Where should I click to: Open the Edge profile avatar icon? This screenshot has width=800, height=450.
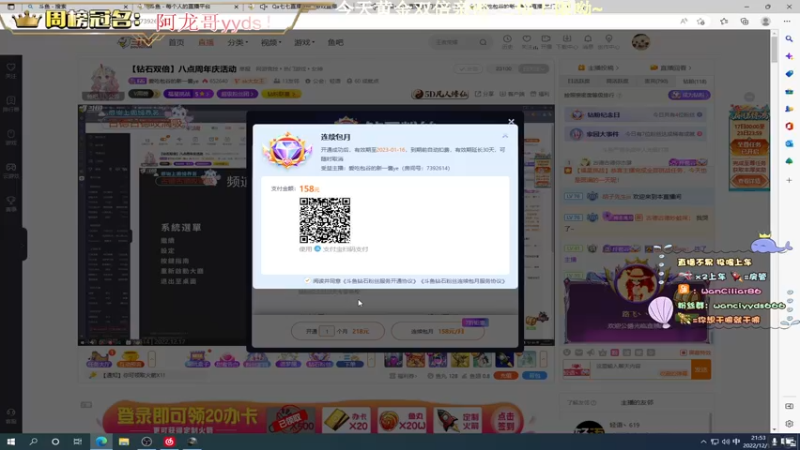point(765,21)
